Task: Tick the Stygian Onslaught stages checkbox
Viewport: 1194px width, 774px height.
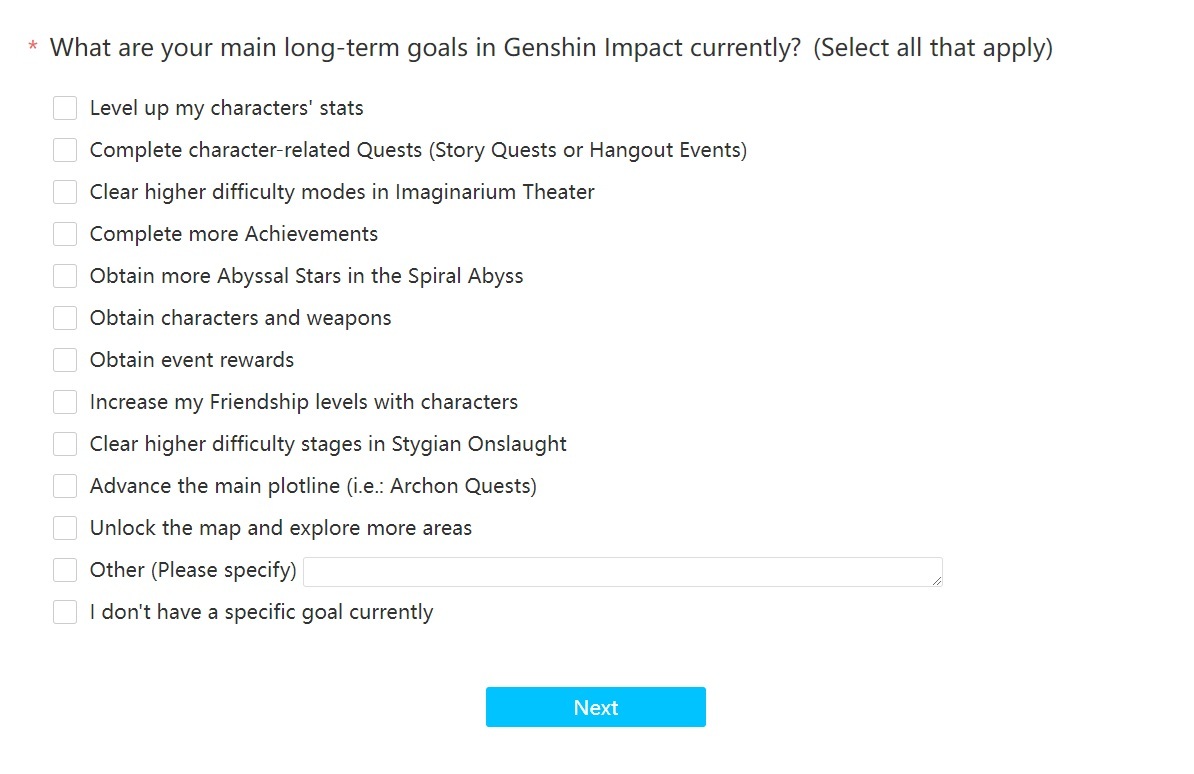Action: pyautogui.click(x=65, y=444)
